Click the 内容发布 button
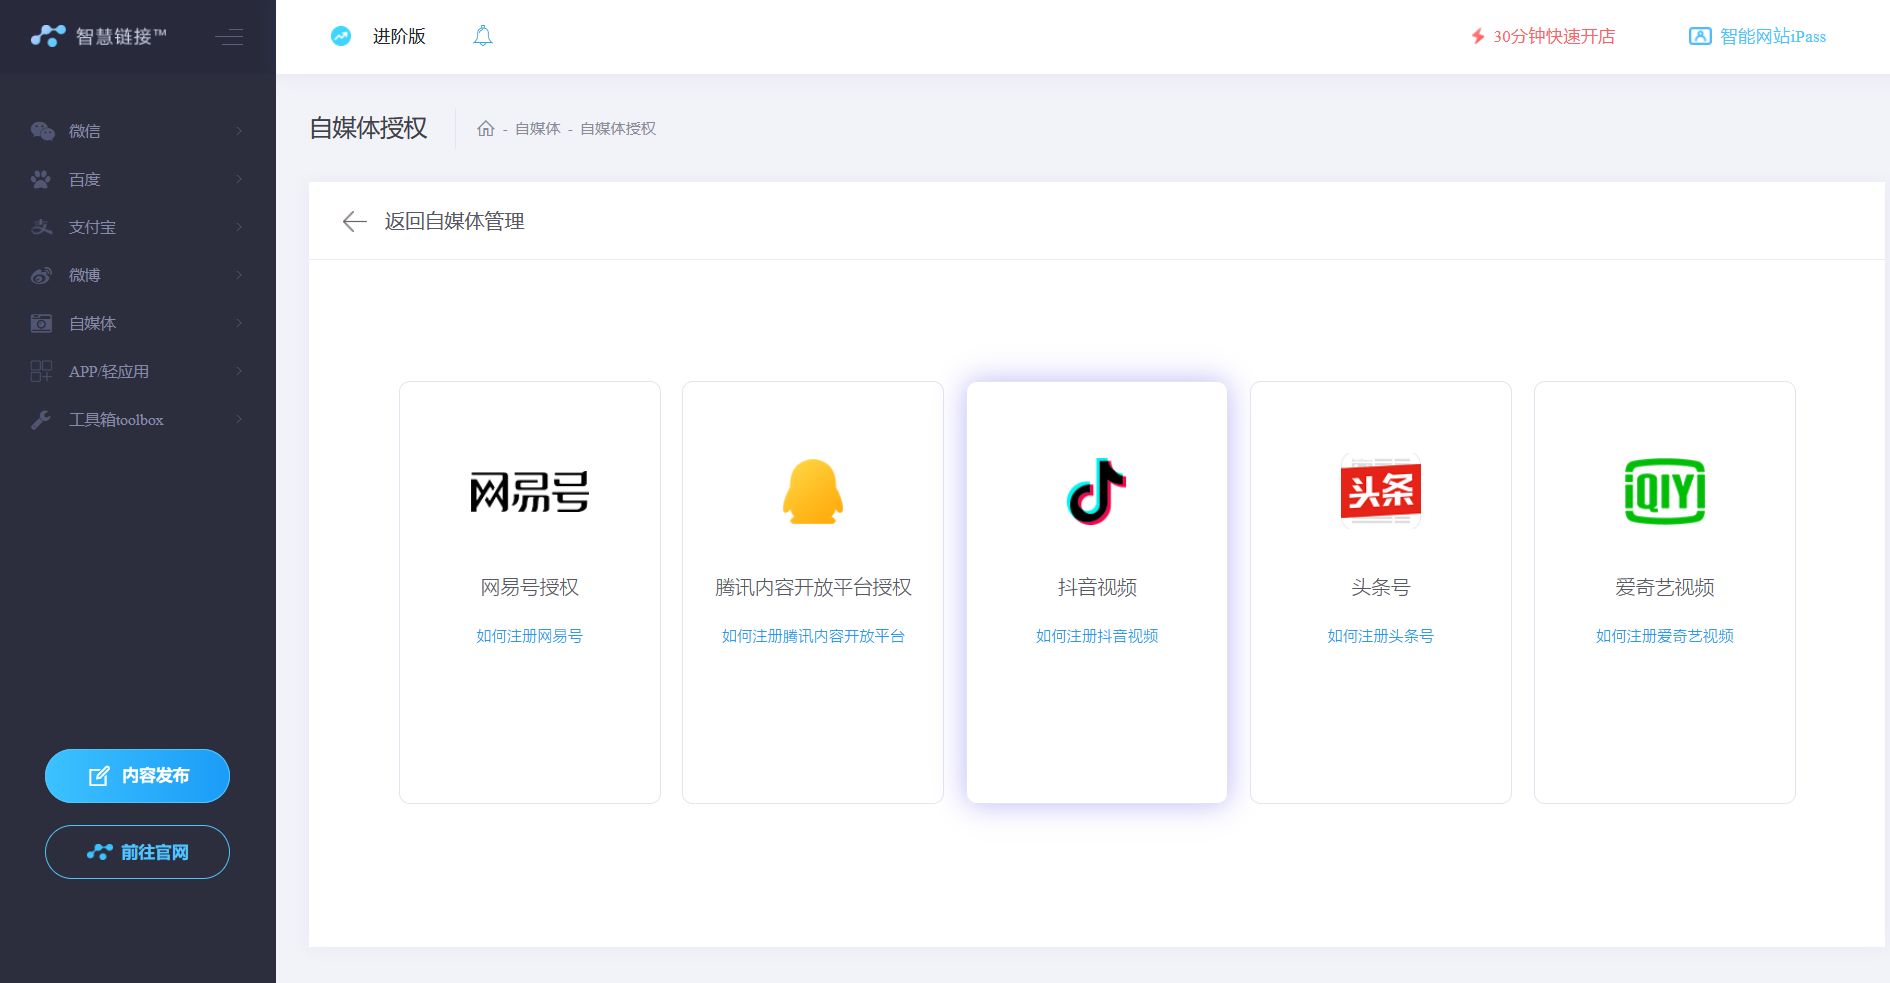Viewport: 1890px width, 983px height. tap(137, 776)
